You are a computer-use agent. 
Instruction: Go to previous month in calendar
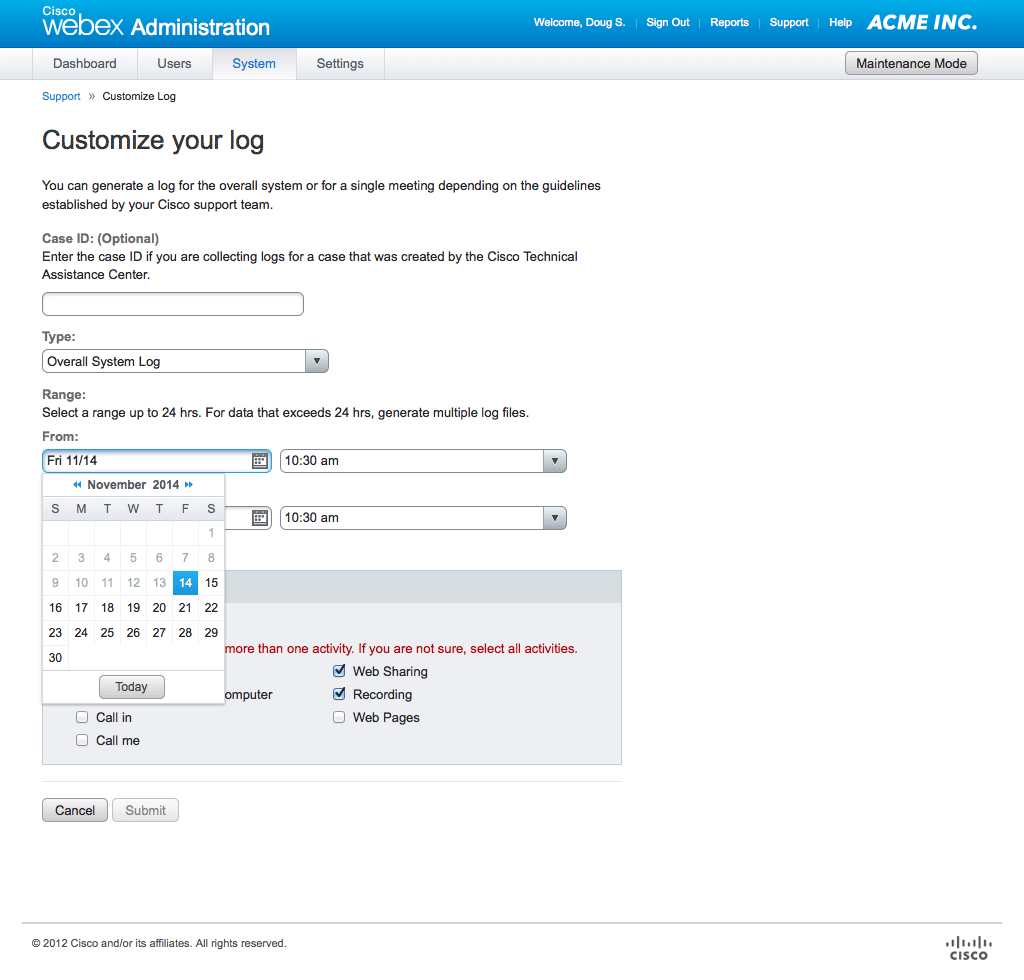(x=77, y=485)
